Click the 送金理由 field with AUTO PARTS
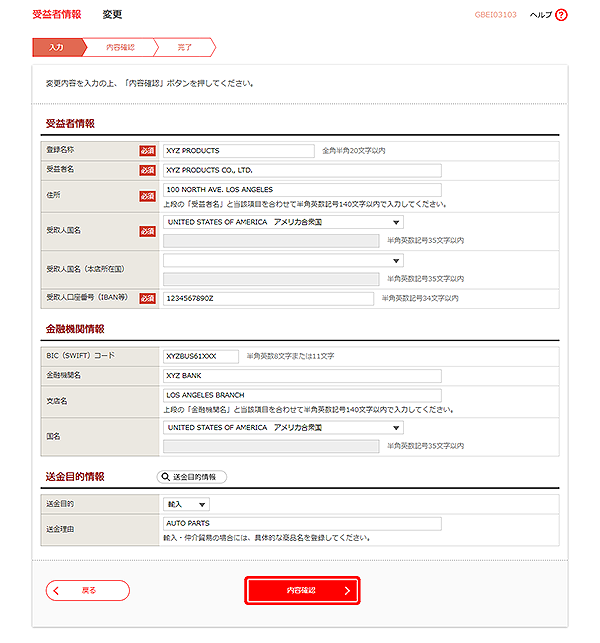600x643 pixels. (302, 524)
